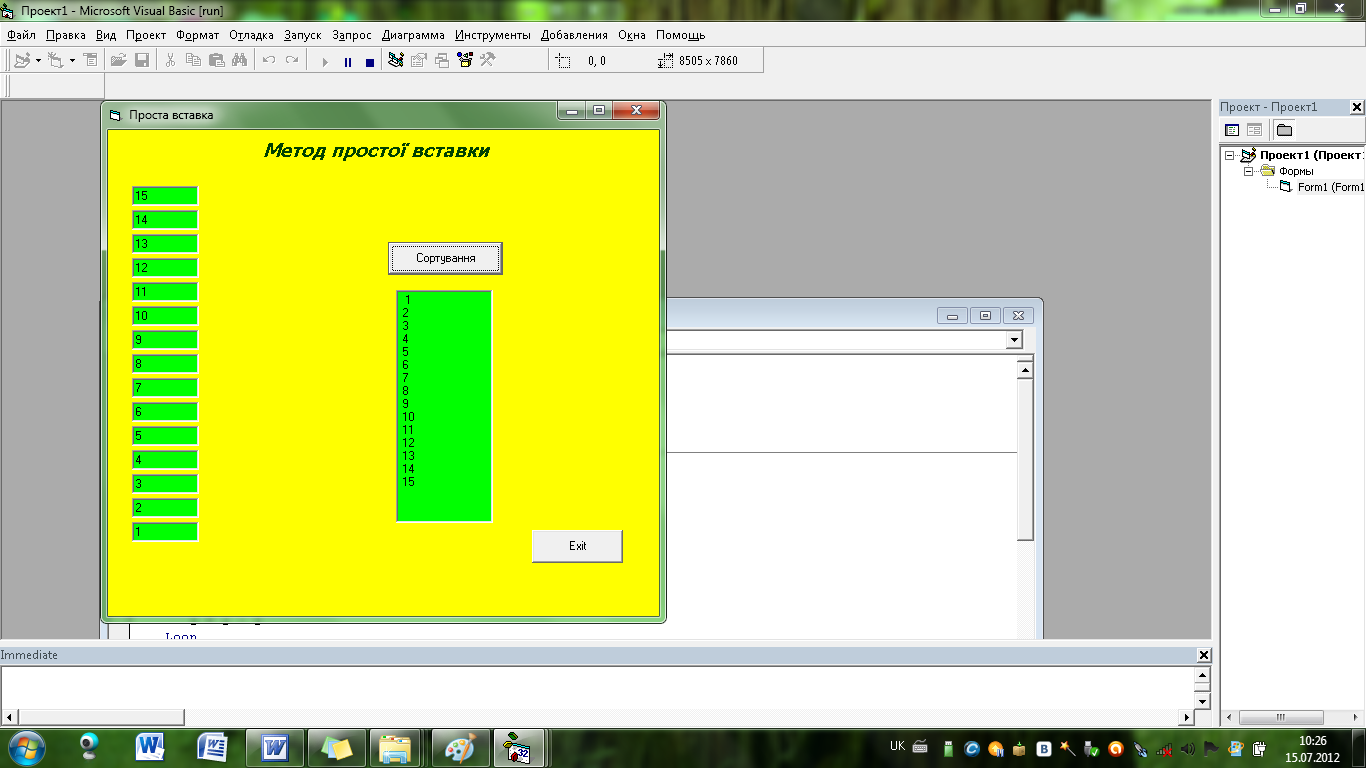
Task: Click the Exit button on form
Action: point(577,546)
